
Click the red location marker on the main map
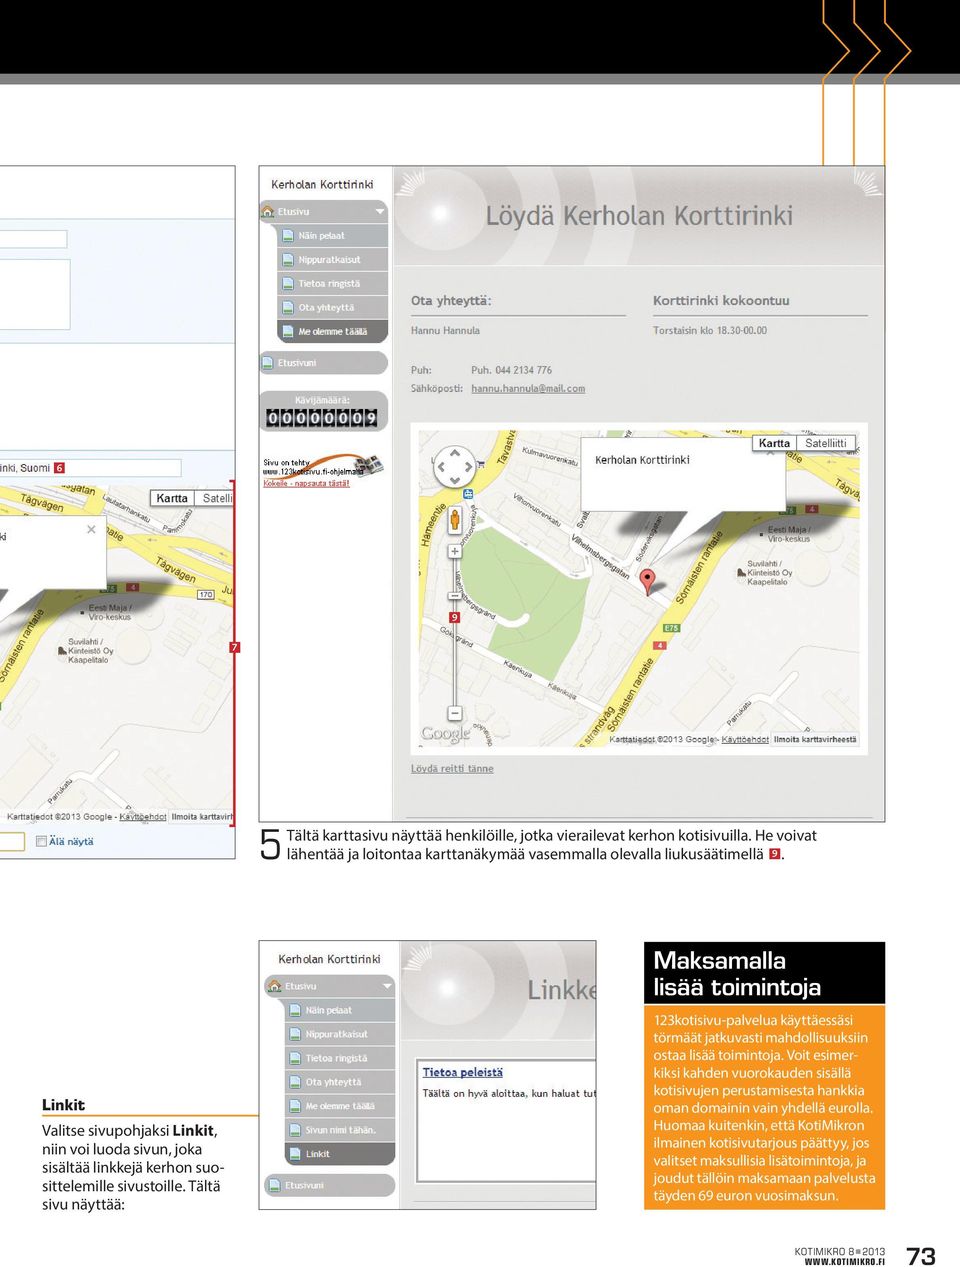click(x=647, y=582)
